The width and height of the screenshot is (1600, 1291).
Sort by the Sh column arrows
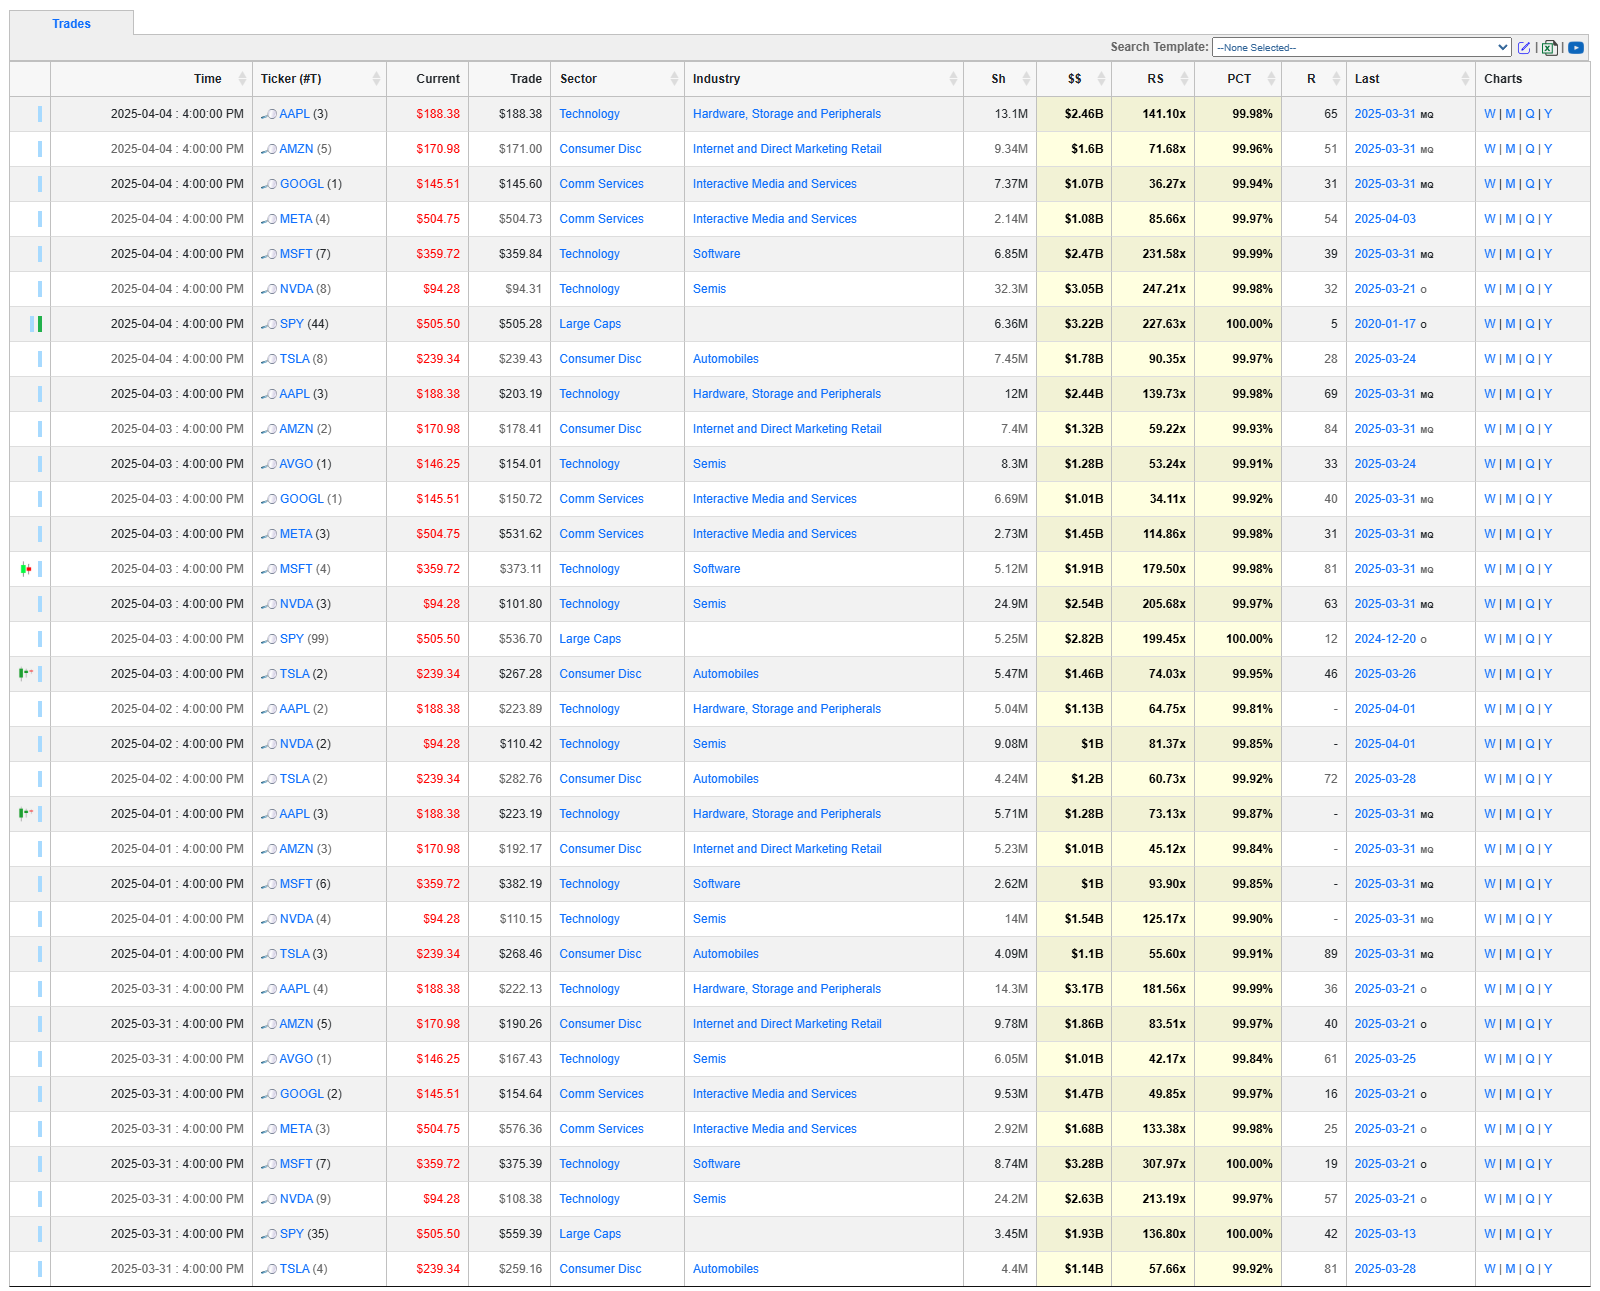1026,79
